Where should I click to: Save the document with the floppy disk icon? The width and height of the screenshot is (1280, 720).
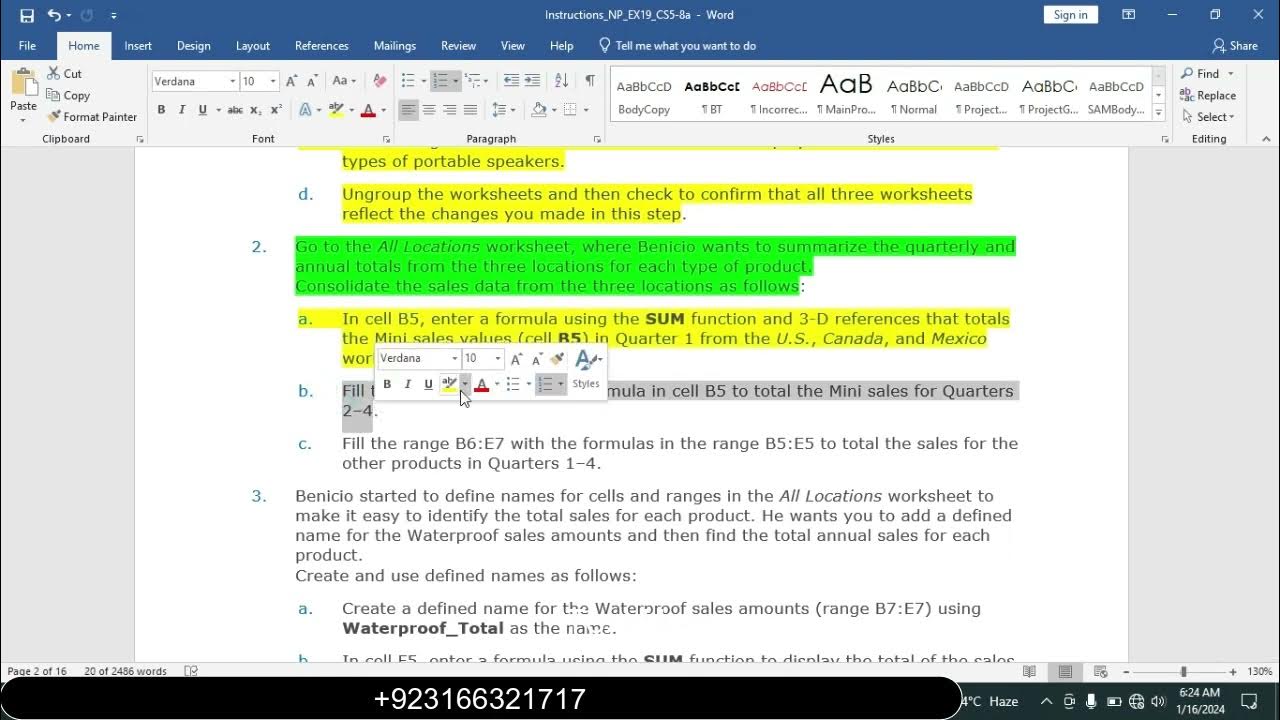point(27,15)
